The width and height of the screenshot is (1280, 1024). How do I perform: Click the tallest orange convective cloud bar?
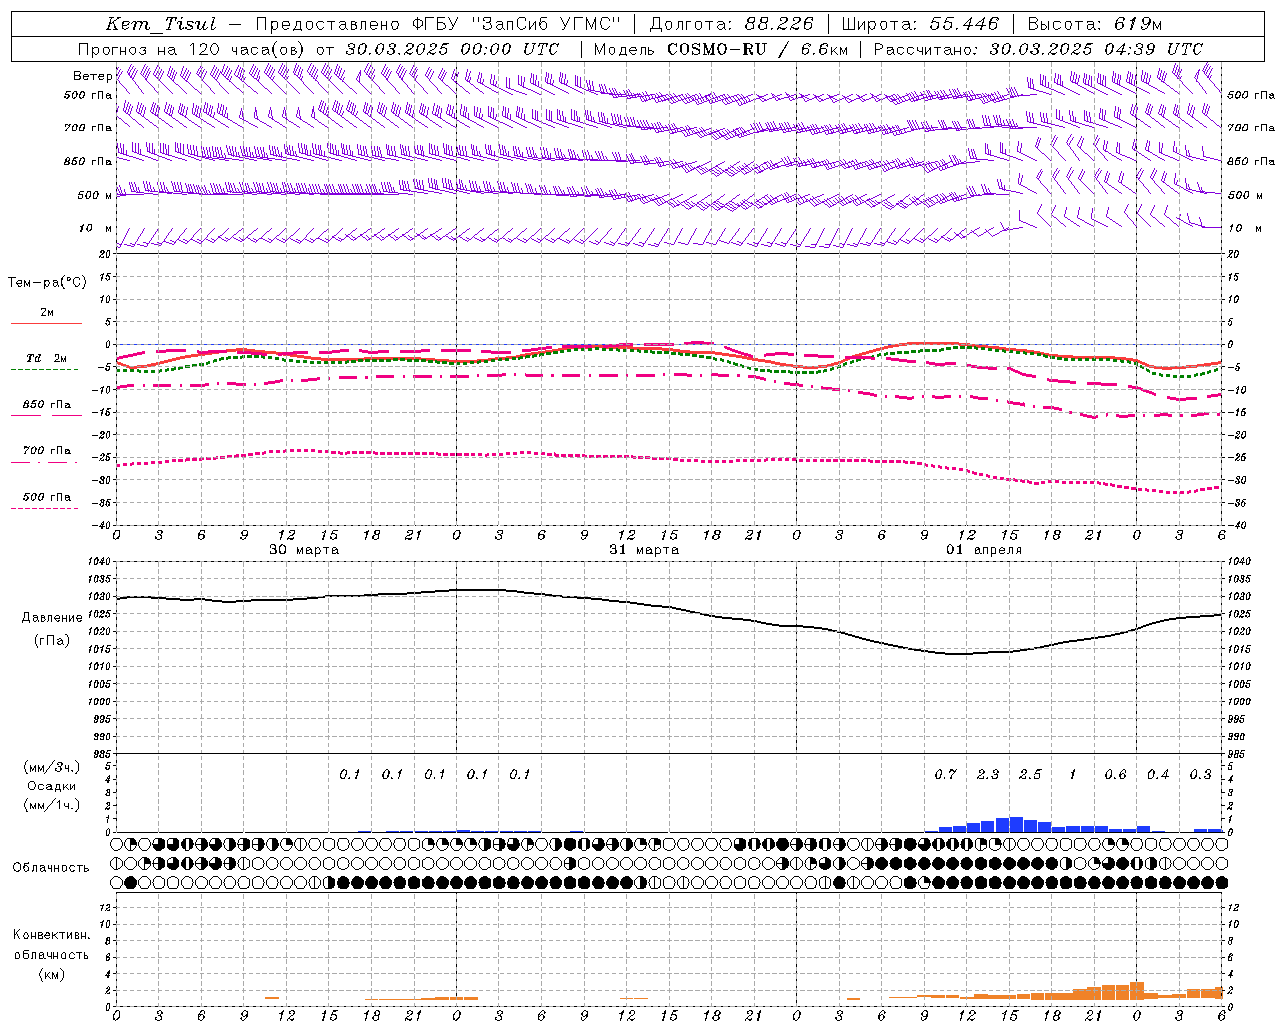(x=1136, y=990)
